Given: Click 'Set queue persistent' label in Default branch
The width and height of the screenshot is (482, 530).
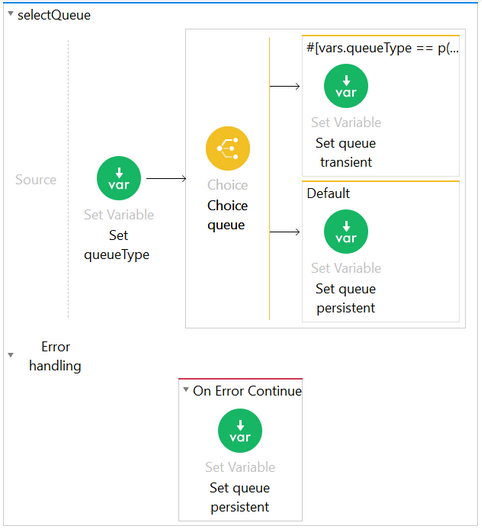Looking at the screenshot, I should 346,298.
